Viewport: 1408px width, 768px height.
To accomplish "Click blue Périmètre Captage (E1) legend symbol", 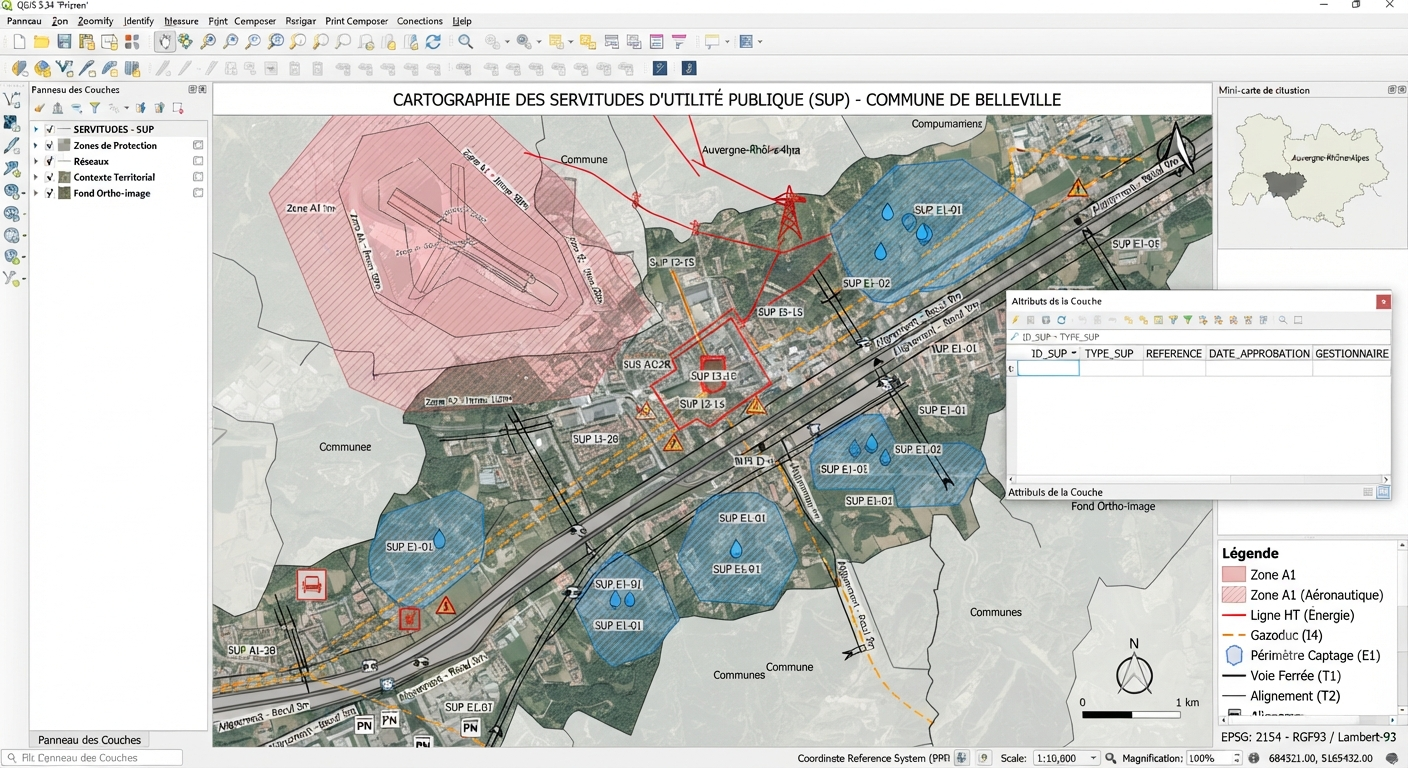I will pos(1234,655).
